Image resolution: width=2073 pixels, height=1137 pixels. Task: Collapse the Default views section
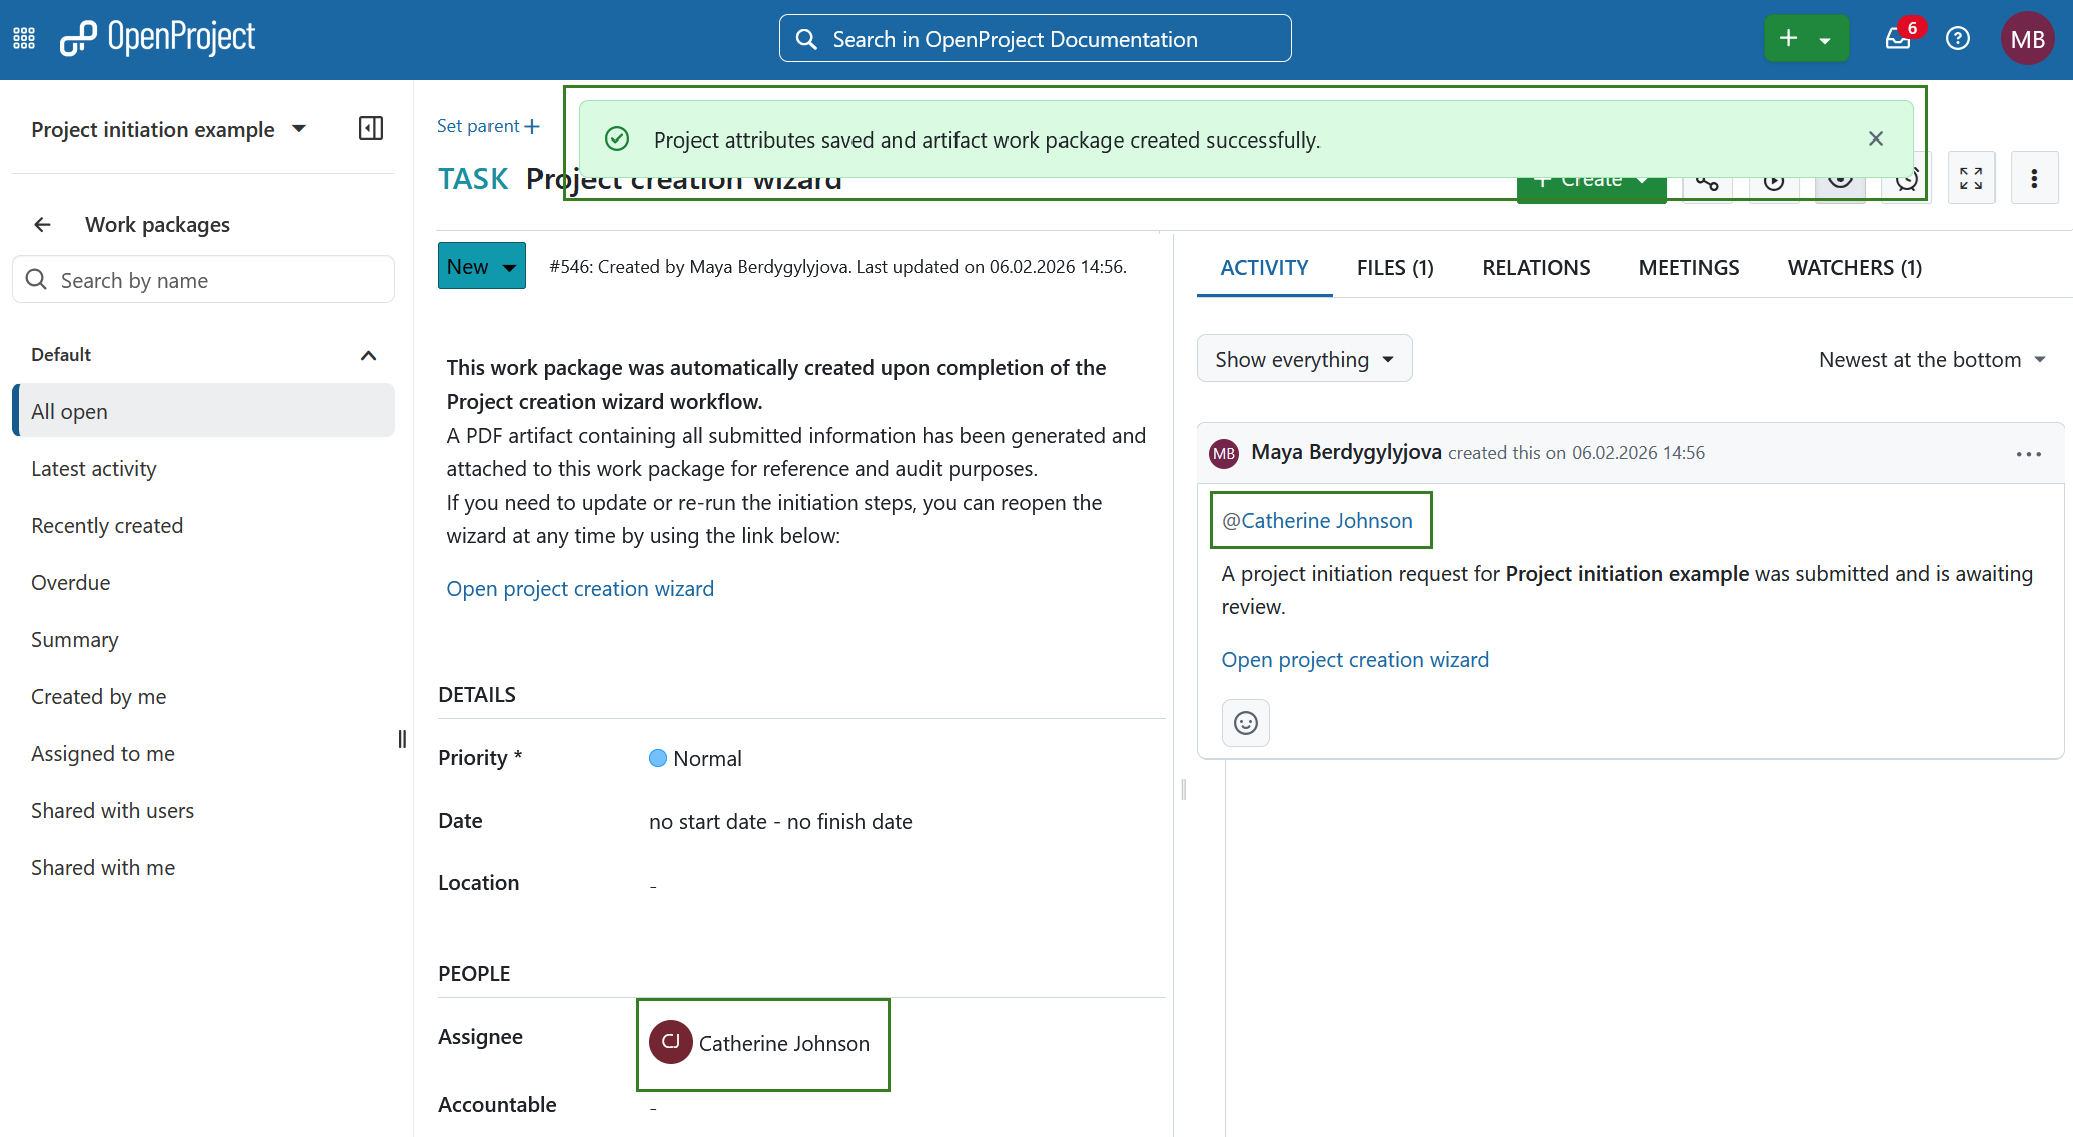coord(368,355)
